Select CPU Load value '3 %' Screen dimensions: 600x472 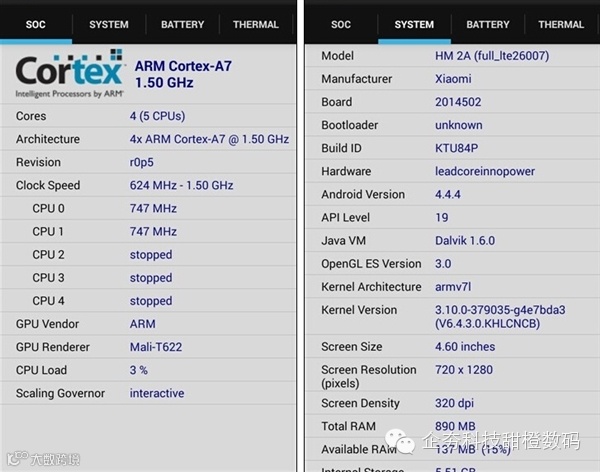pos(139,370)
